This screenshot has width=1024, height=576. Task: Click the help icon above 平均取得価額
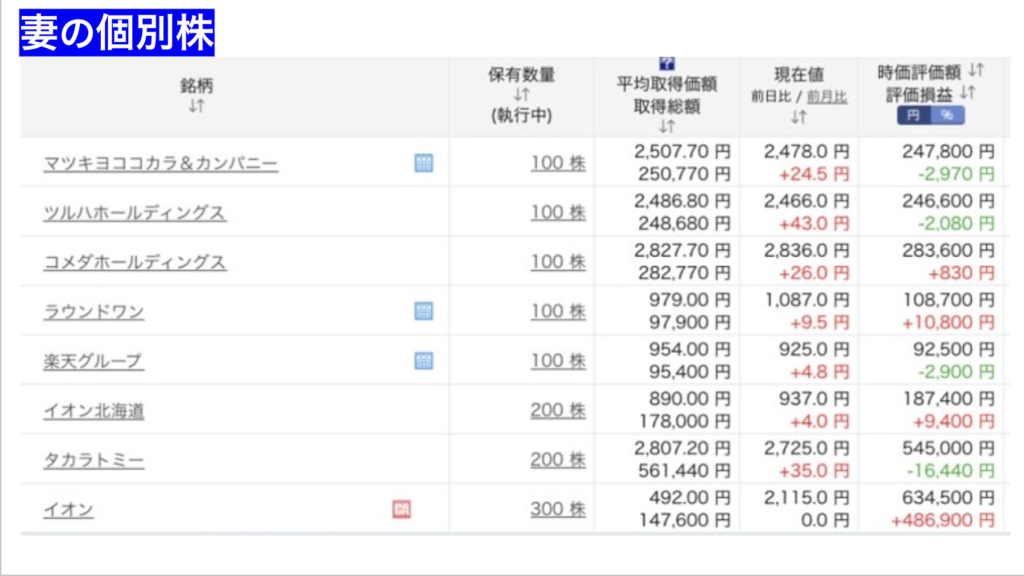(667, 64)
